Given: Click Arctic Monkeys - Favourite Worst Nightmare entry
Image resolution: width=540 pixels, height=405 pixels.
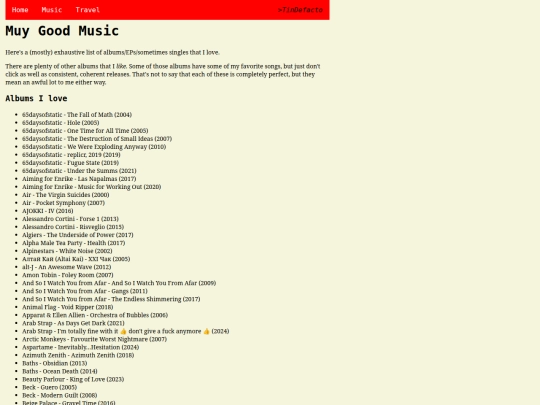Looking at the screenshot, I should (x=94, y=339).
